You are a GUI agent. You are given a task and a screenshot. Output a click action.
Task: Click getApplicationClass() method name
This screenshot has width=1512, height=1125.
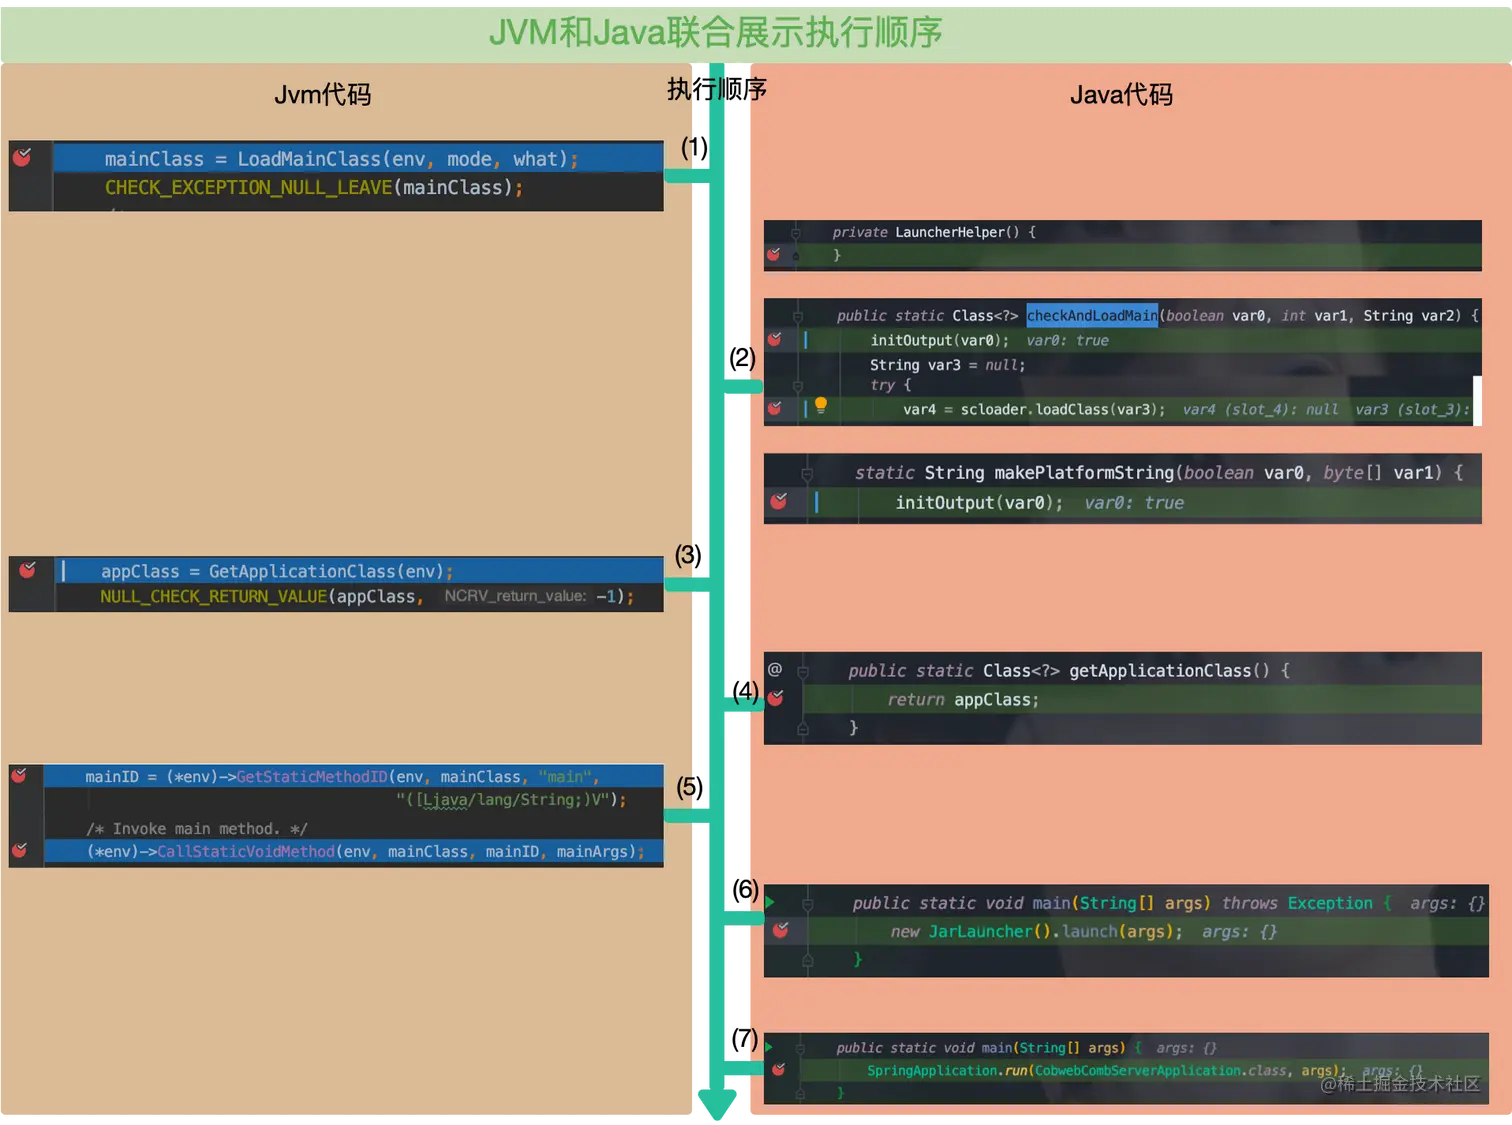1169,670
